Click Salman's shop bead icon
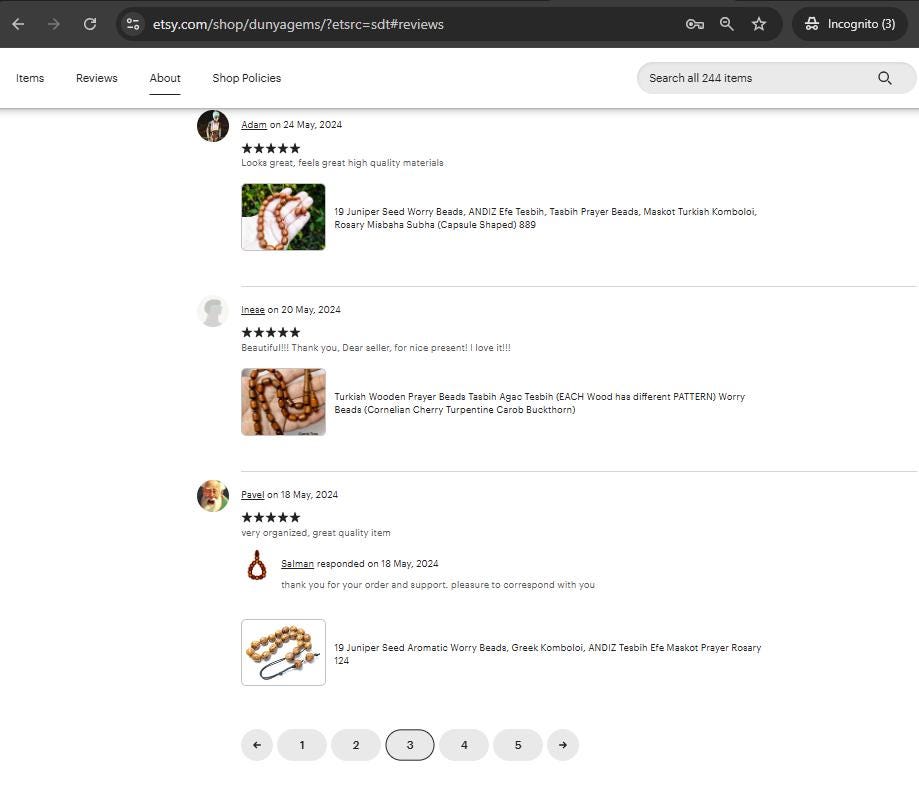The image size is (919, 801). point(257,565)
